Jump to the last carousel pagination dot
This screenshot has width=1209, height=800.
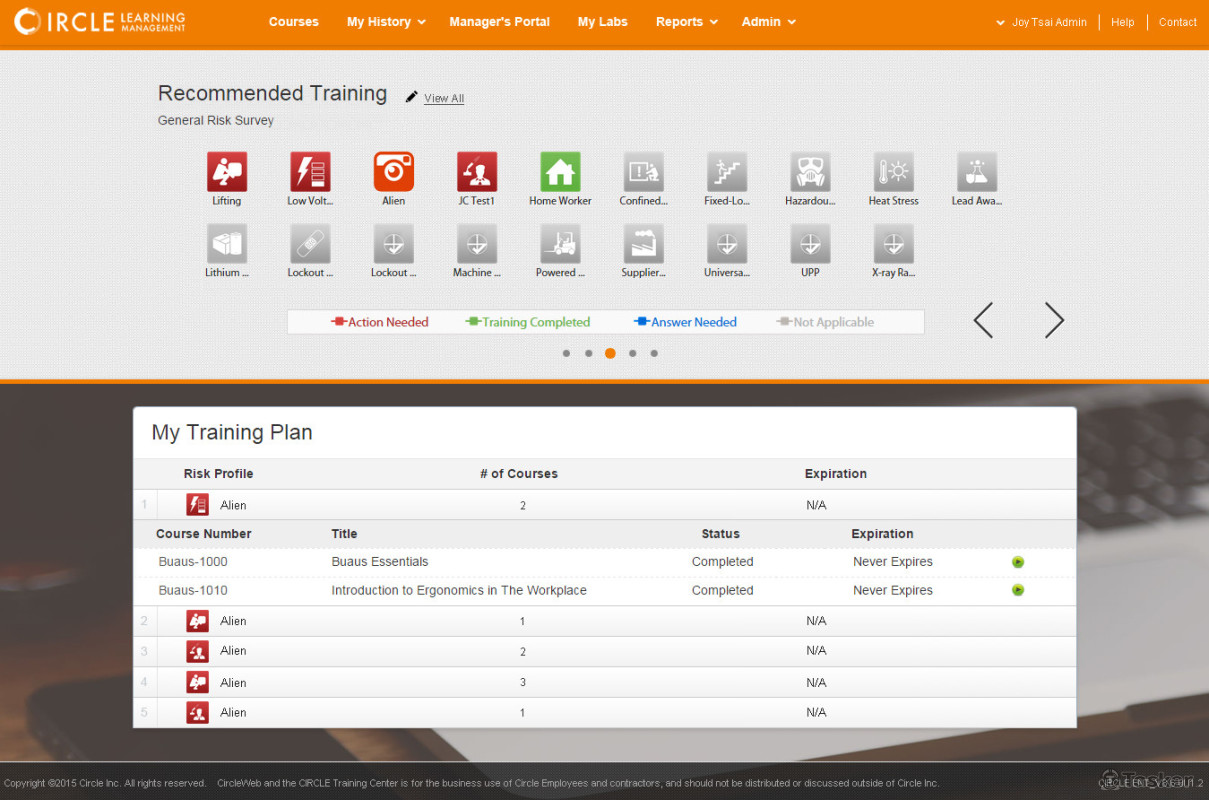[x=654, y=353]
